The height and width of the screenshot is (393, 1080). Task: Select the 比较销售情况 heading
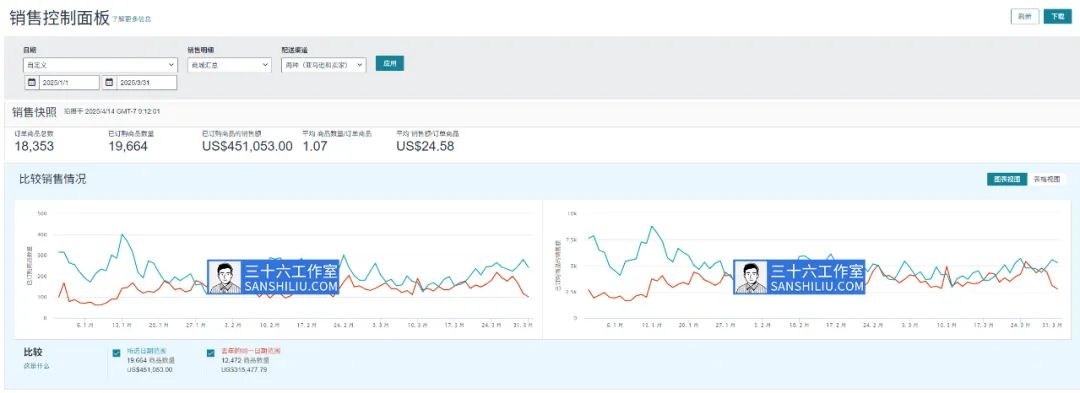click(x=52, y=179)
